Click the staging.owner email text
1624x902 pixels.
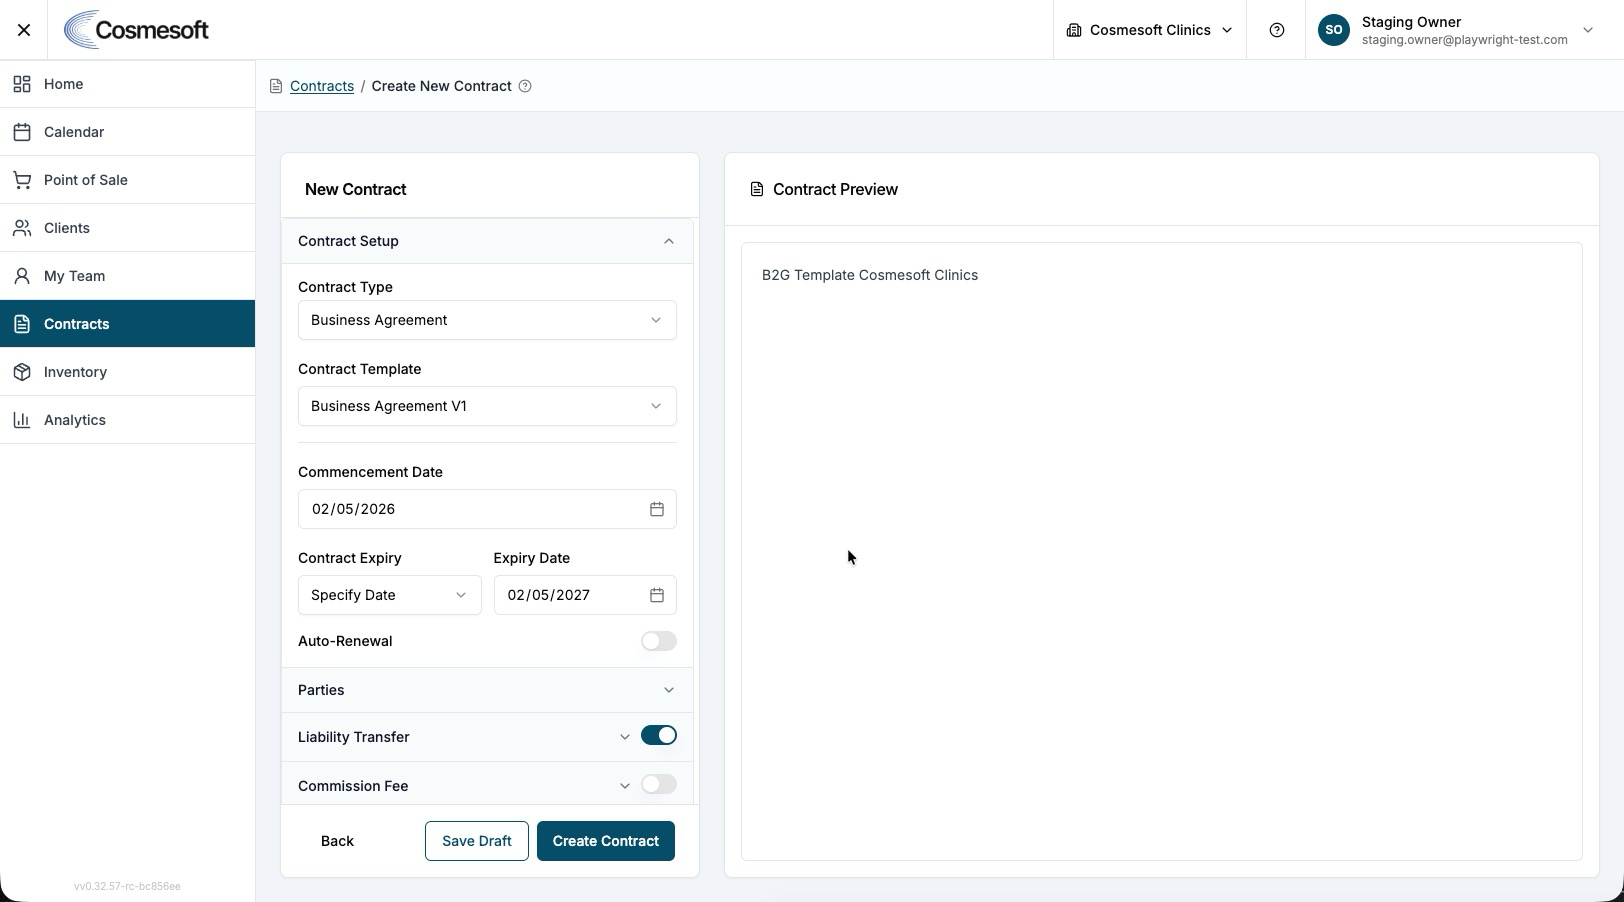coord(1465,40)
